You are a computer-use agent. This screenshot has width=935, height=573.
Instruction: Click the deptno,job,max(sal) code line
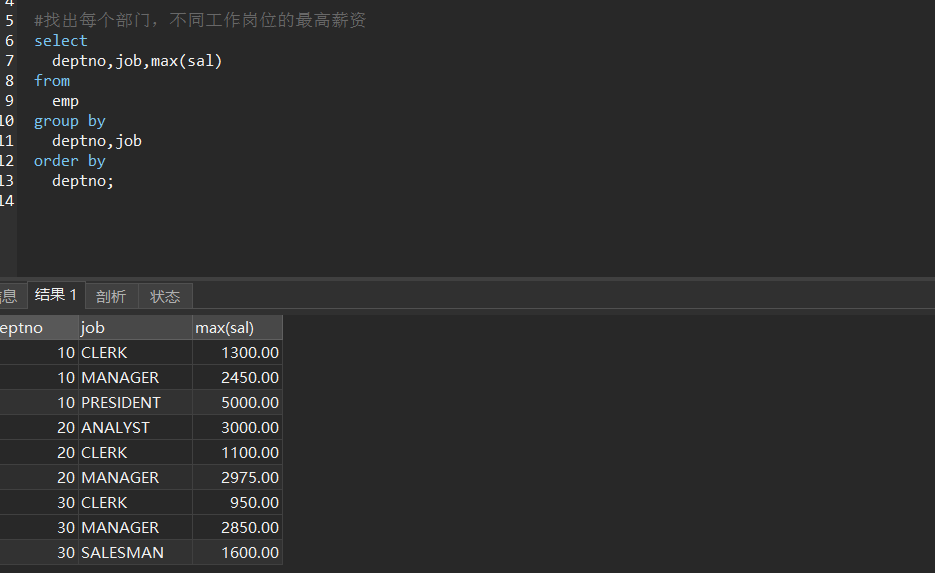(x=137, y=61)
